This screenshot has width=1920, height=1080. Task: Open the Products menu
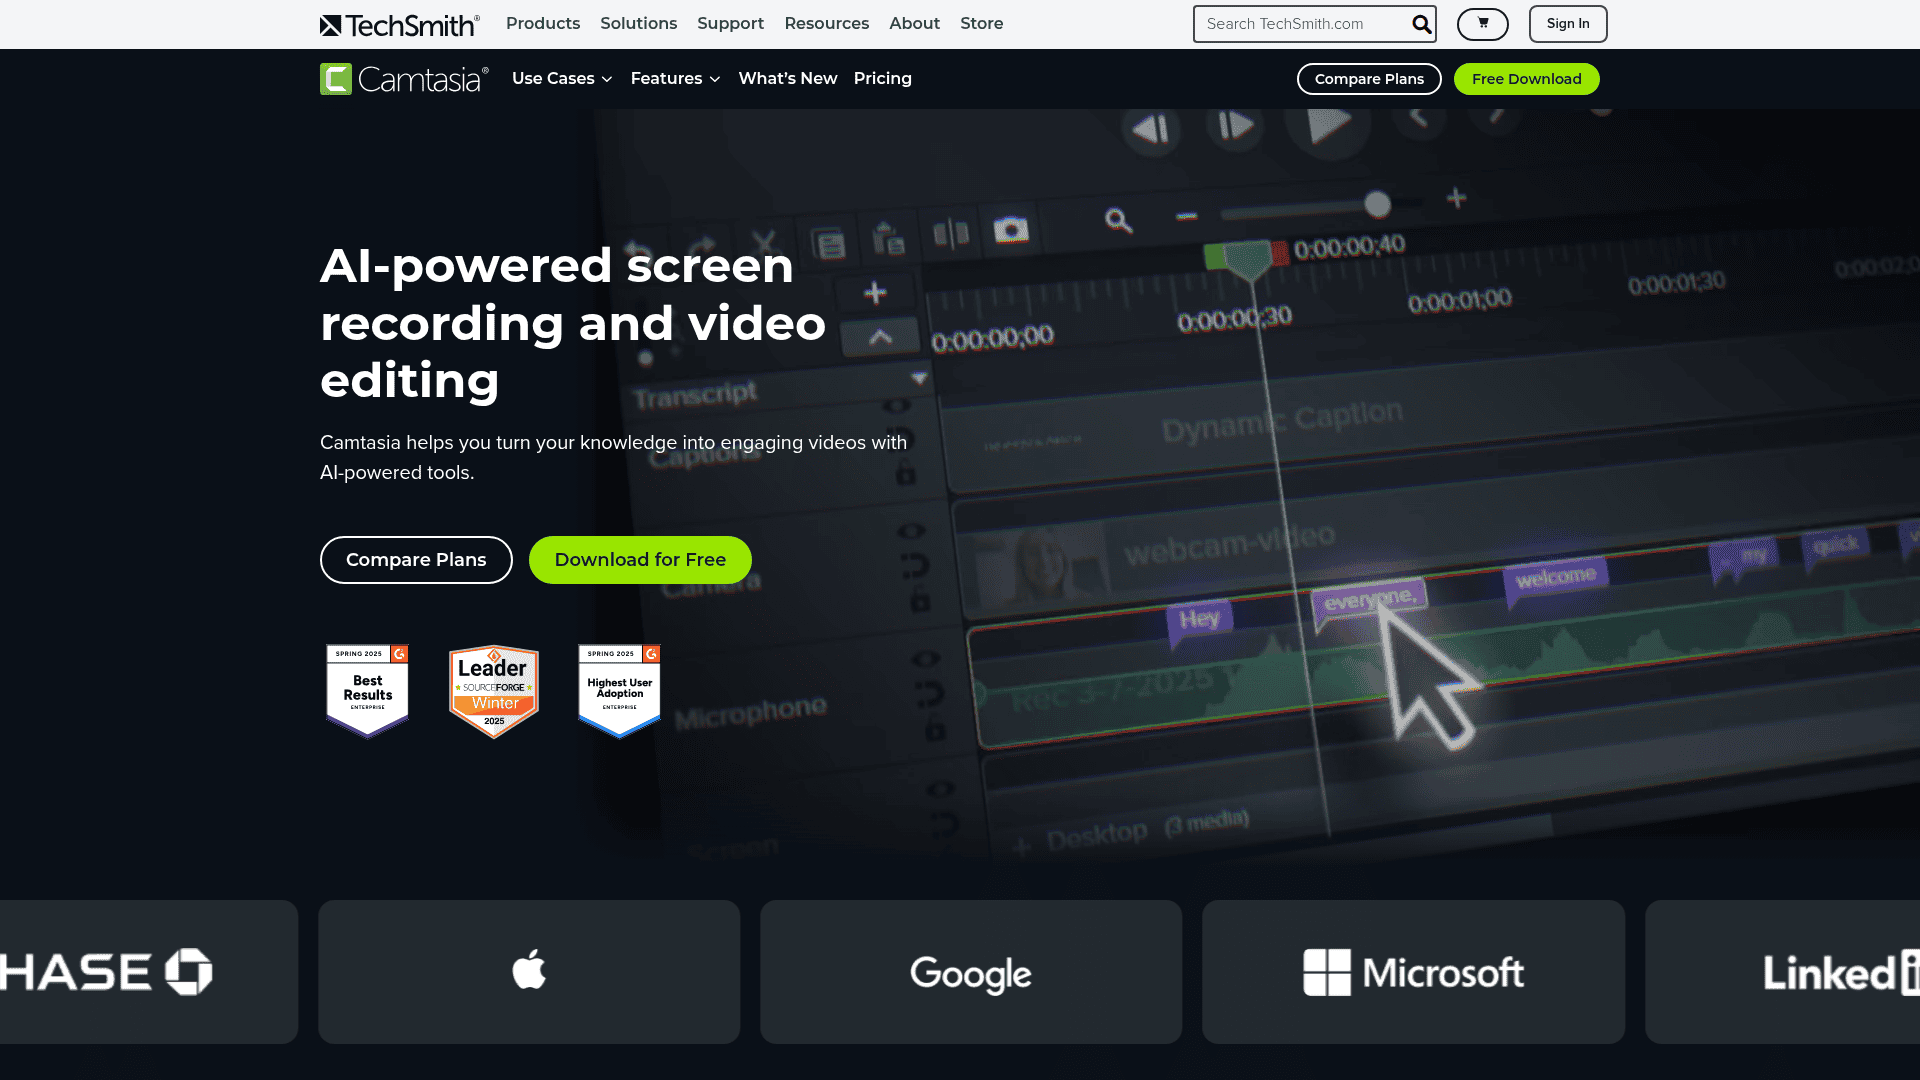(x=543, y=23)
